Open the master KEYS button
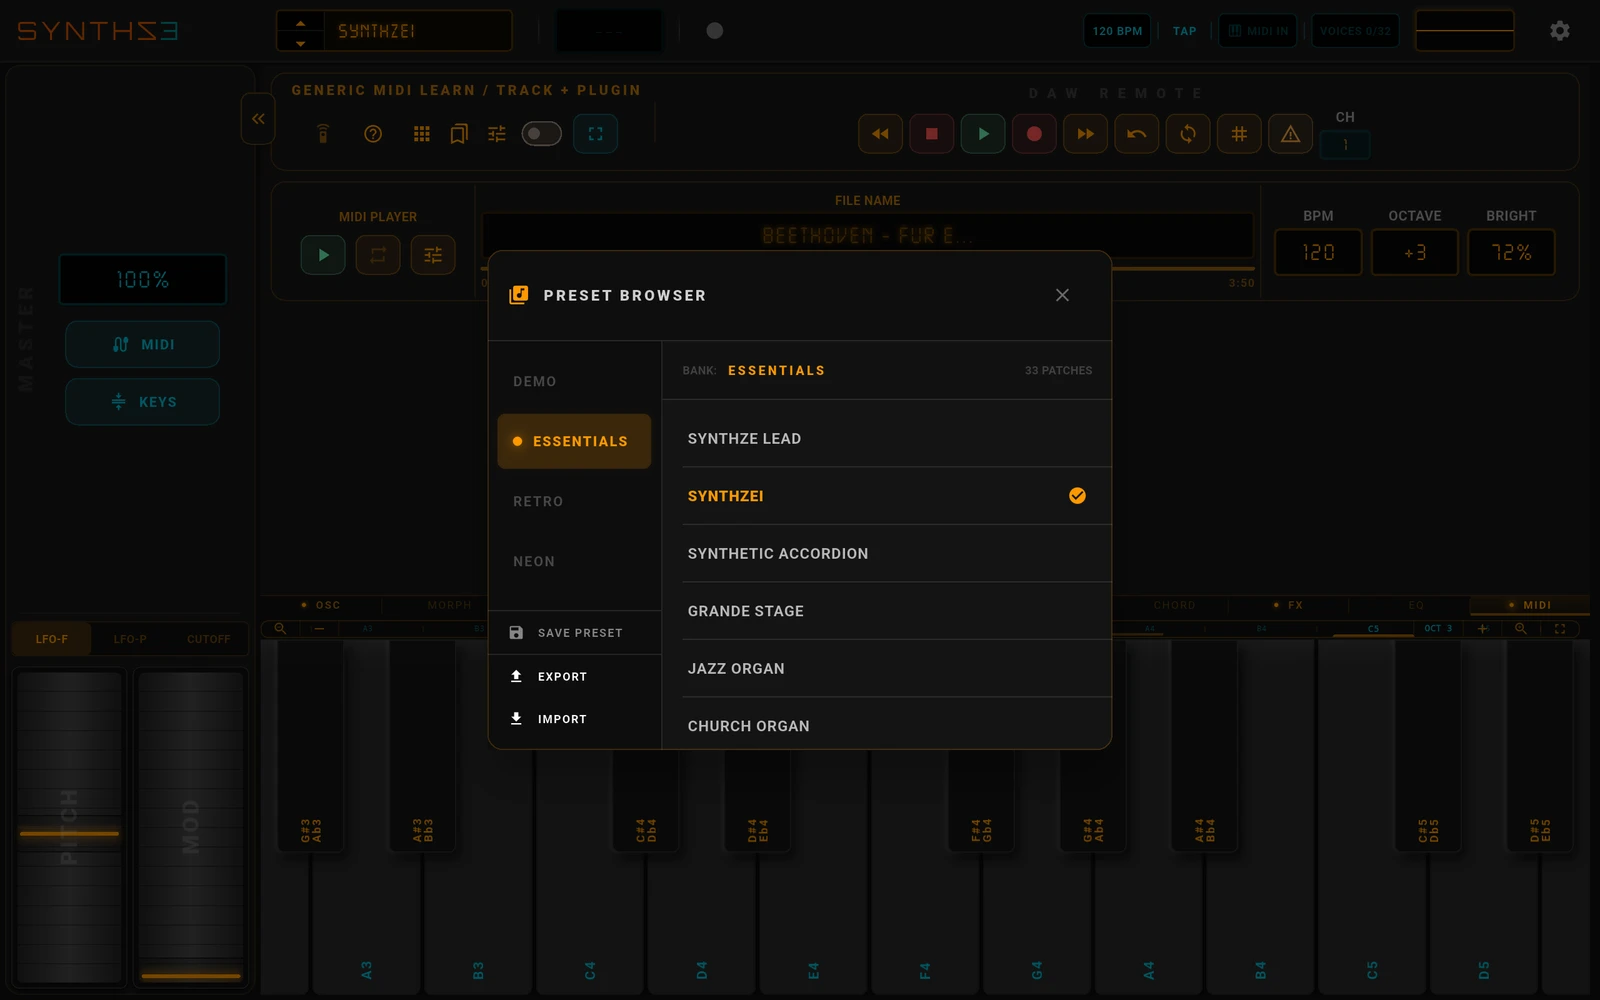 pyautogui.click(x=143, y=402)
